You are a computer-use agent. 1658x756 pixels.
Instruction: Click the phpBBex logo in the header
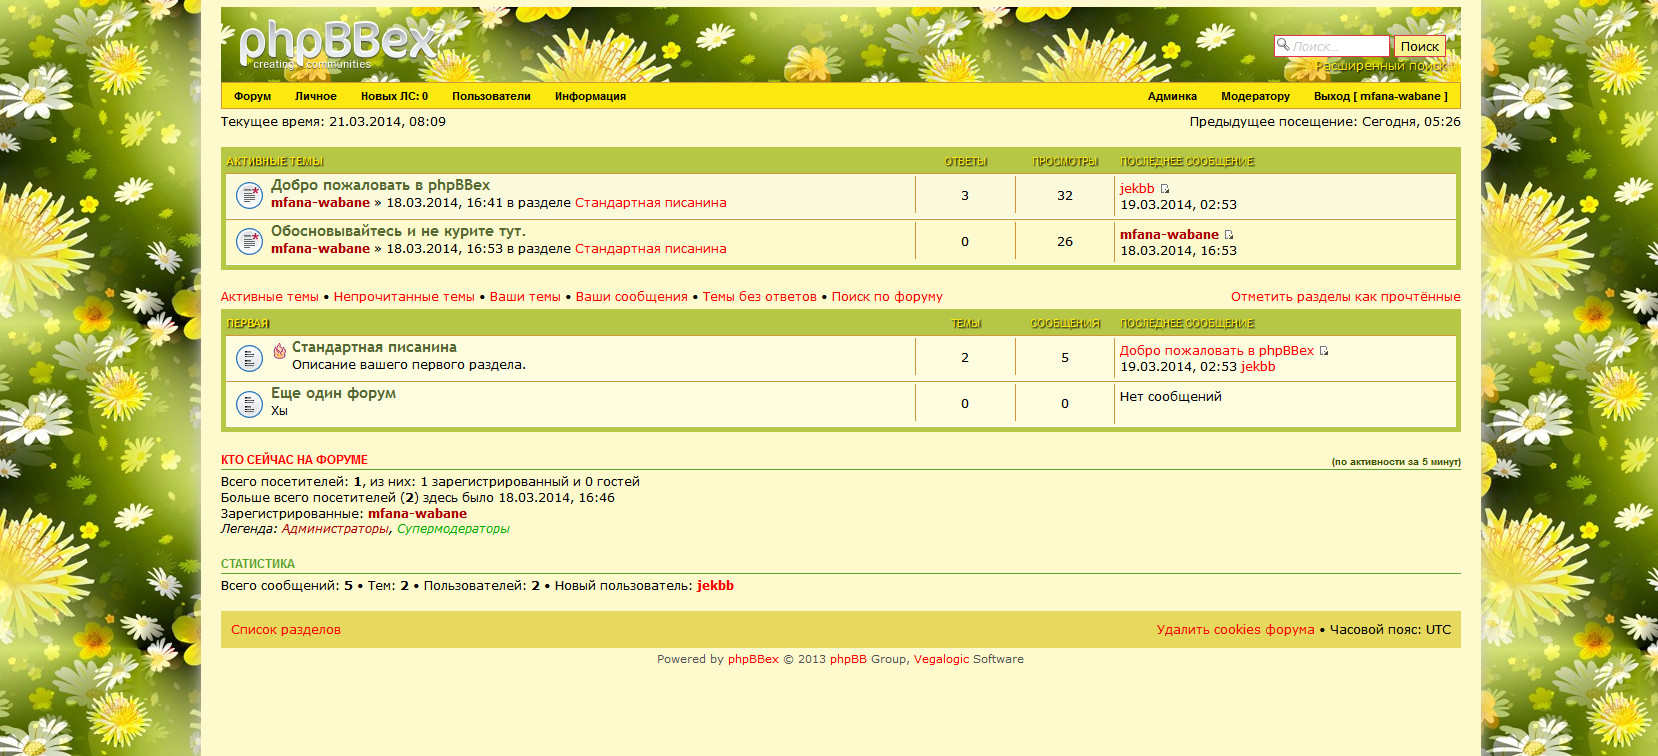[x=337, y=45]
